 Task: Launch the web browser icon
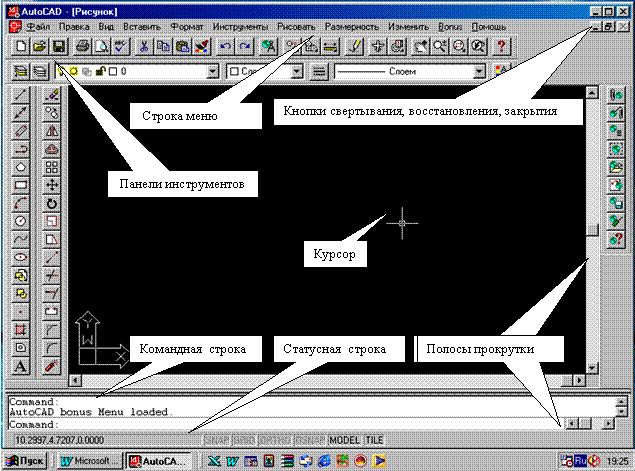tap(268, 47)
